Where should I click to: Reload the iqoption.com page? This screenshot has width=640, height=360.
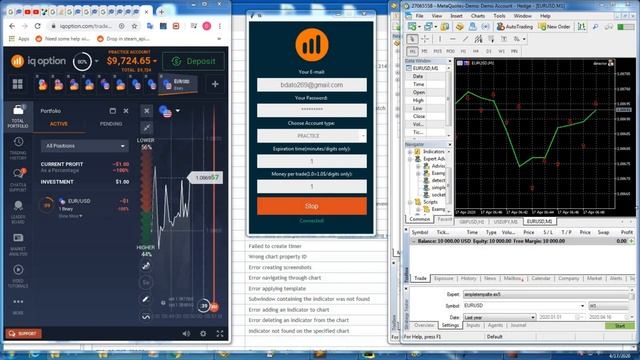[x=38, y=26]
